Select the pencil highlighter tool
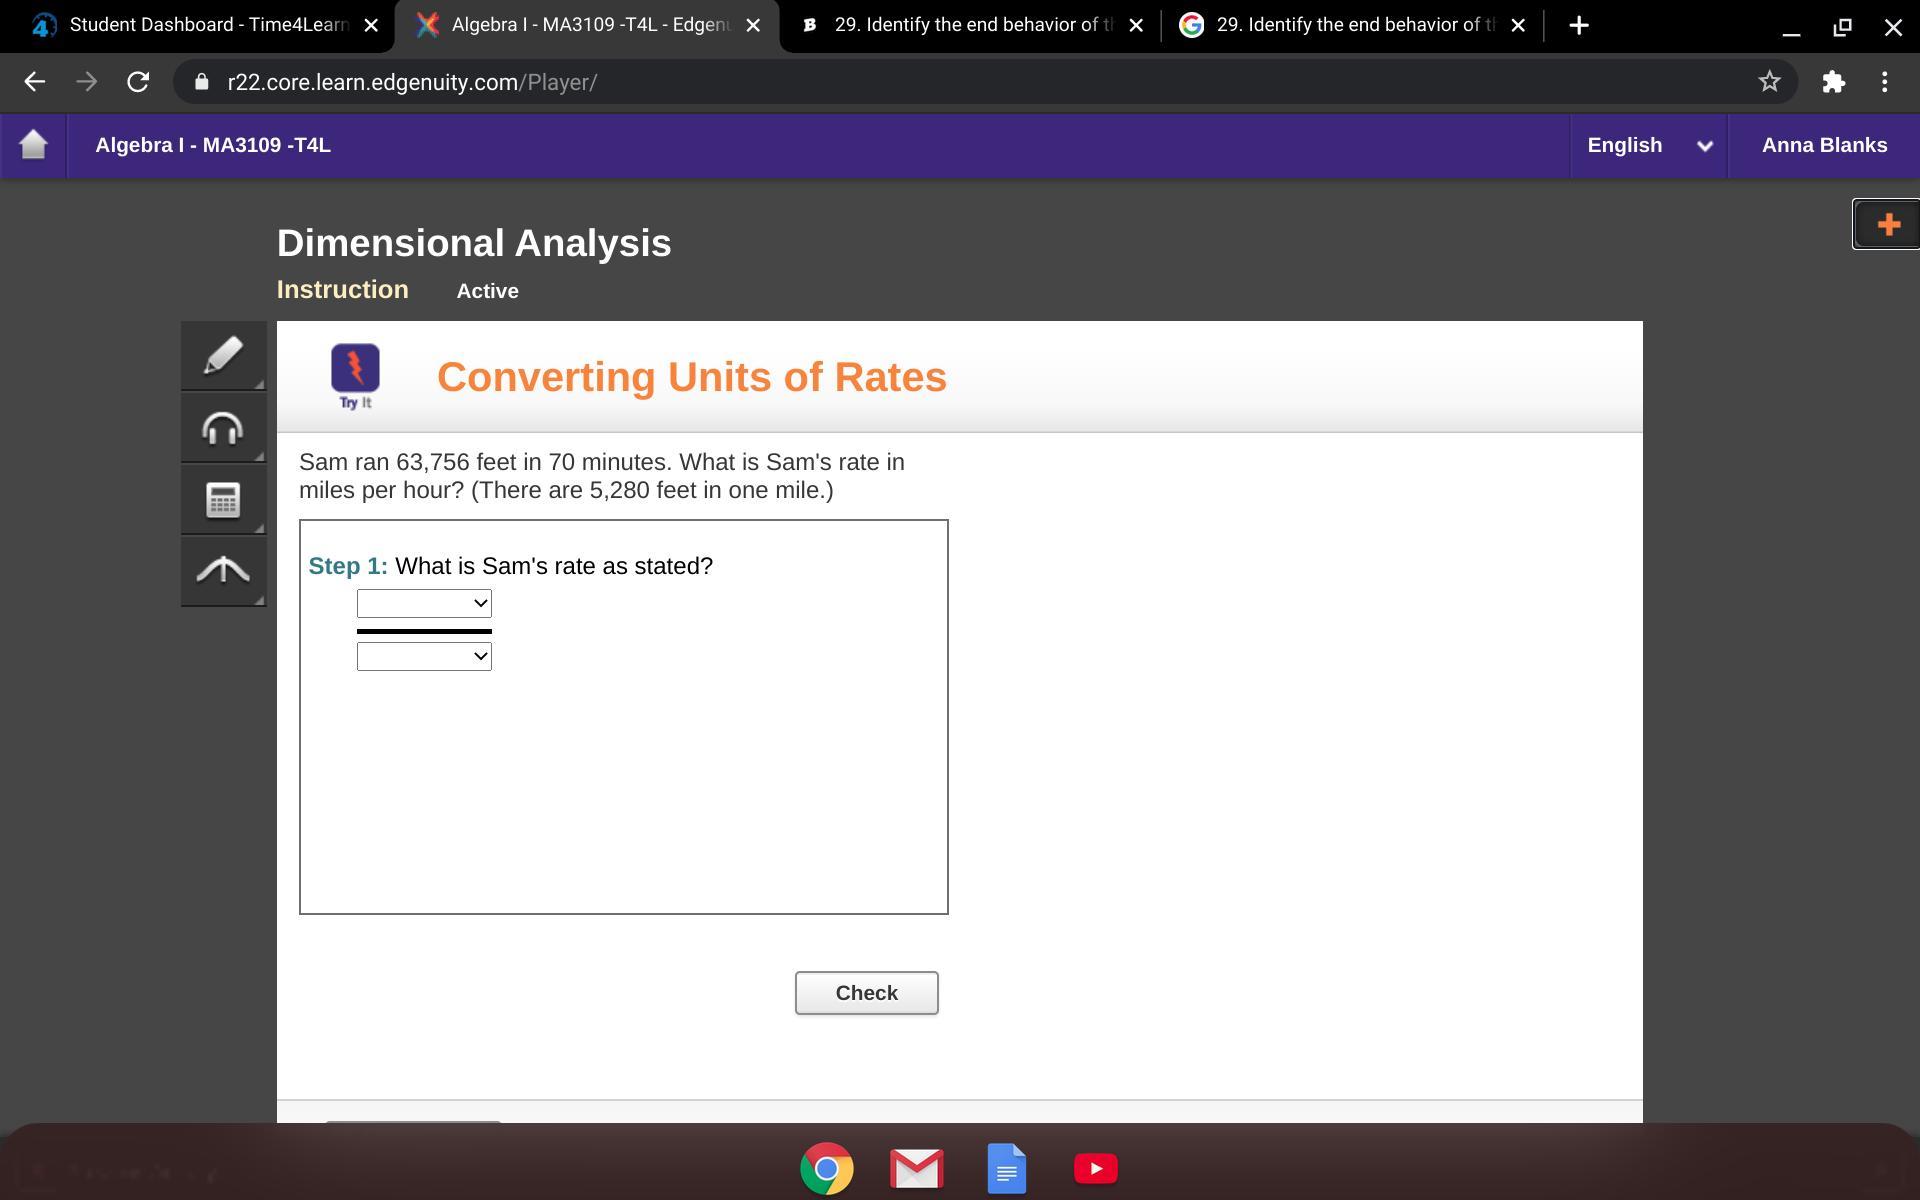The height and width of the screenshot is (1200, 1920). [223, 356]
